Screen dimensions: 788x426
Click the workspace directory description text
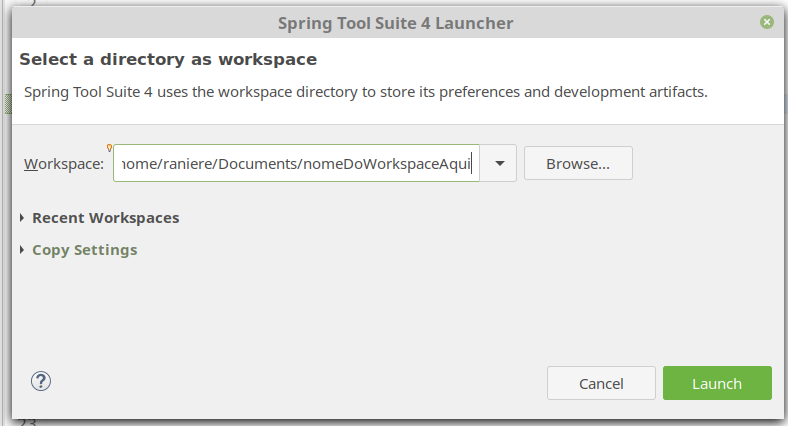pyautogui.click(x=365, y=92)
